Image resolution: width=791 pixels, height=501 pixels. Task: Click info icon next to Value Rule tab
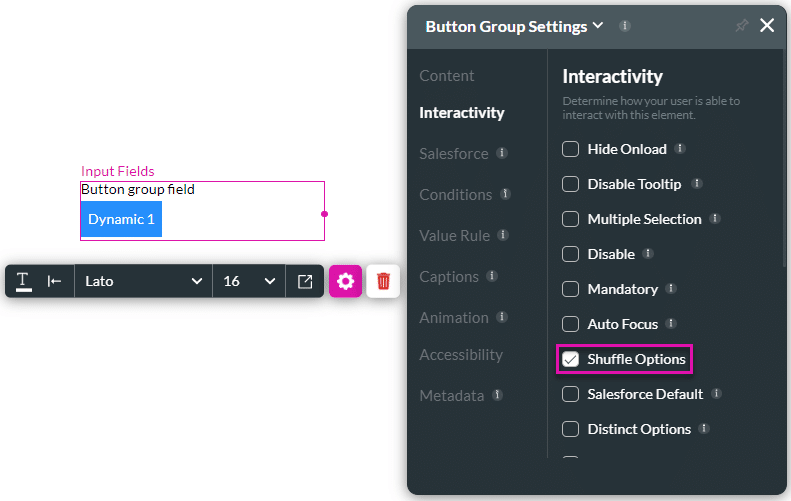click(502, 235)
